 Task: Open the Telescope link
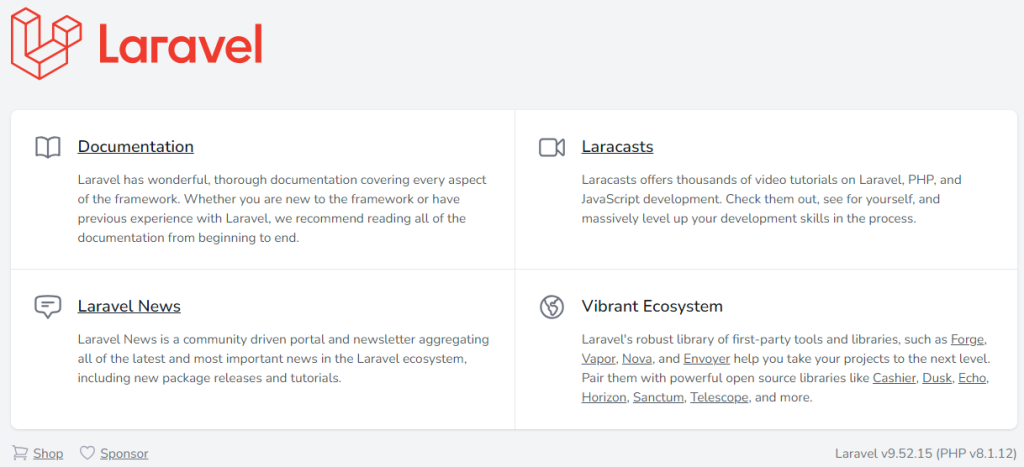click(x=718, y=397)
